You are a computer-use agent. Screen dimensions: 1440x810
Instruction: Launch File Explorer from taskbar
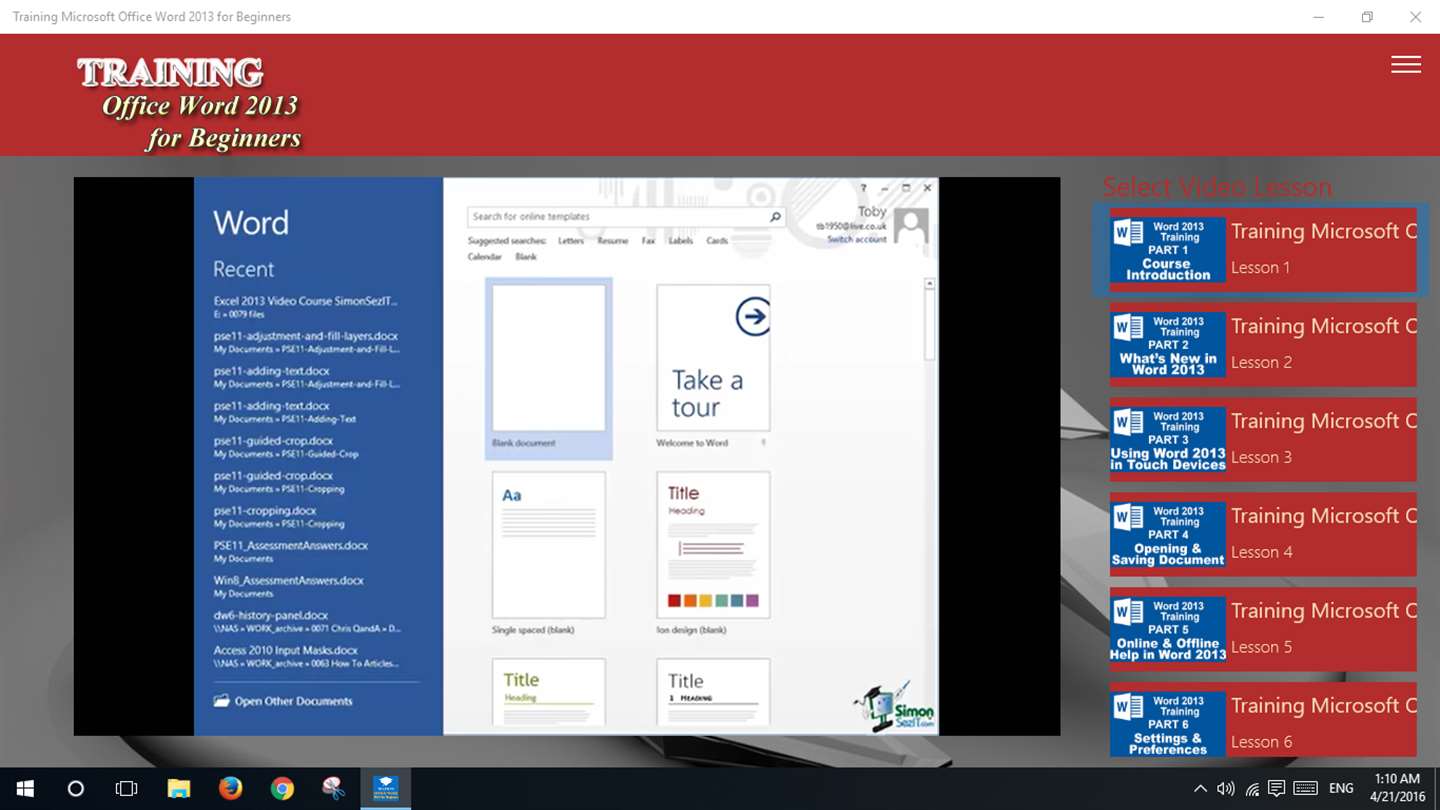tap(179, 789)
